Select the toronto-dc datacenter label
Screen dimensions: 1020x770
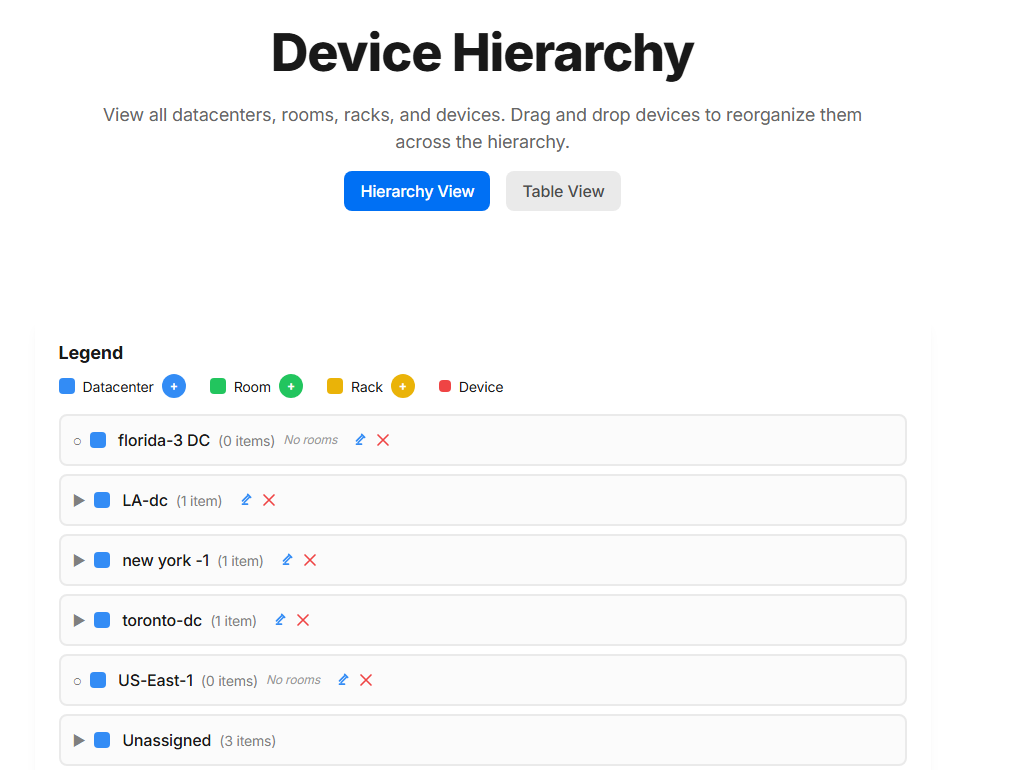(162, 620)
